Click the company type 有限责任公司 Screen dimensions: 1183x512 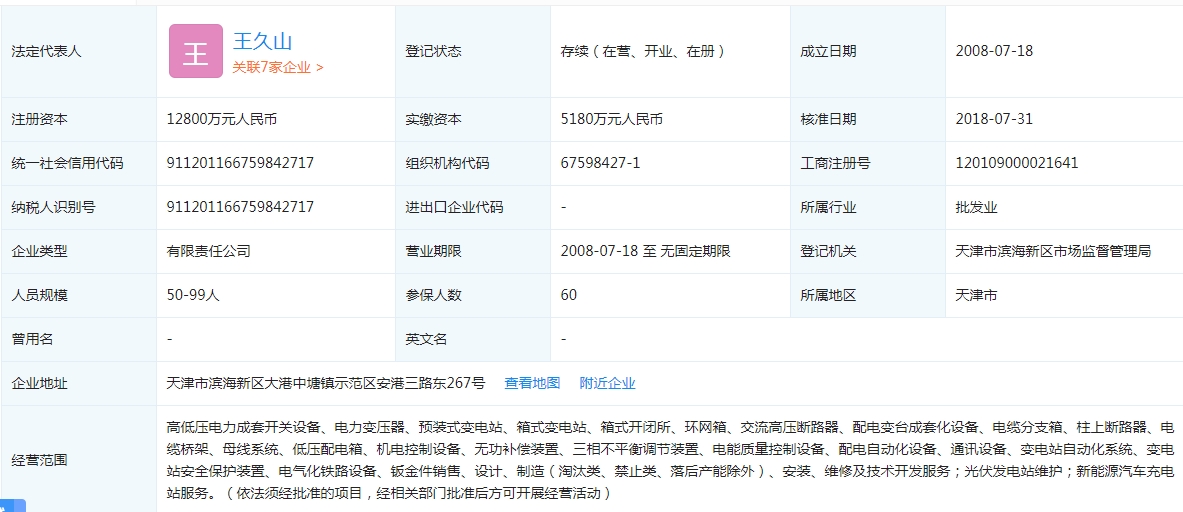click(x=208, y=251)
